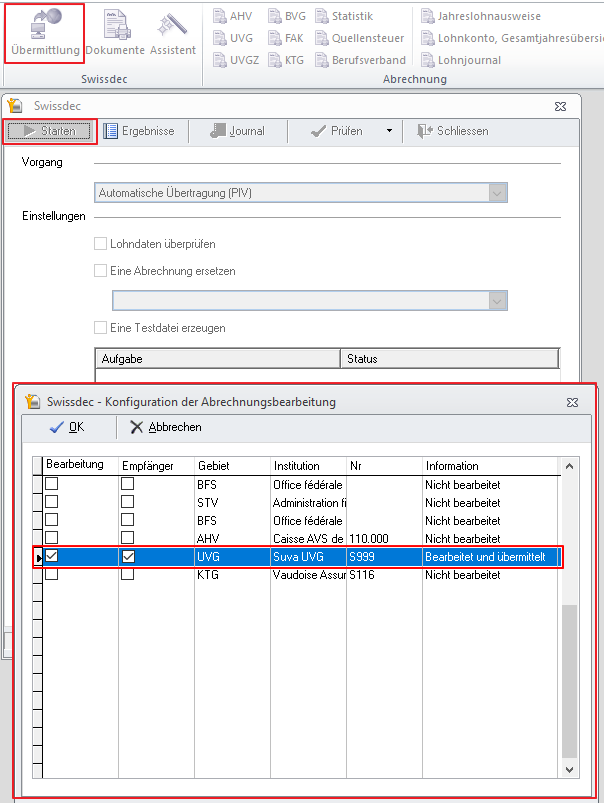Viewport: 604px width, 803px height.
Task: Toggle 'Eine Testdatei erzeugen' checkbox
Action: click(100, 328)
